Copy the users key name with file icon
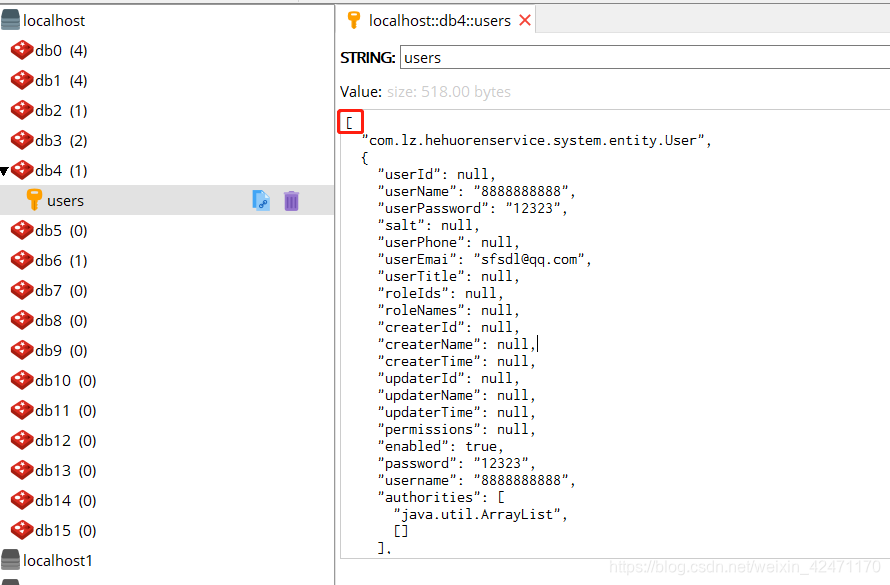The height and width of the screenshot is (585, 890). pos(261,200)
